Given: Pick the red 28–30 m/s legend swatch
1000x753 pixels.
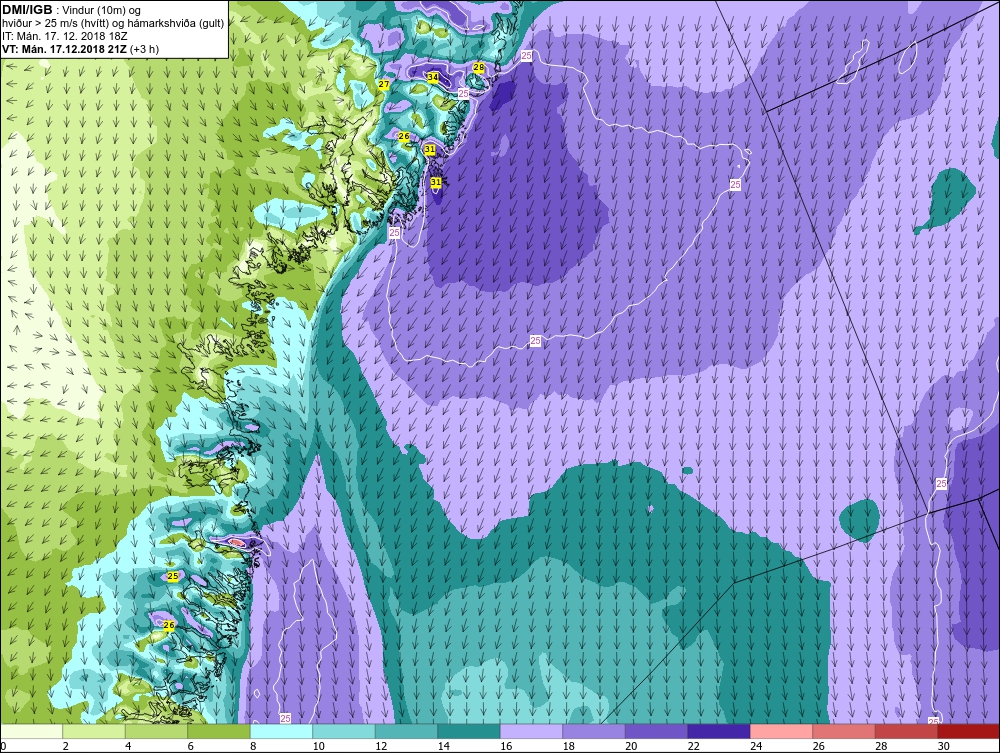Looking at the screenshot, I should [x=906, y=731].
